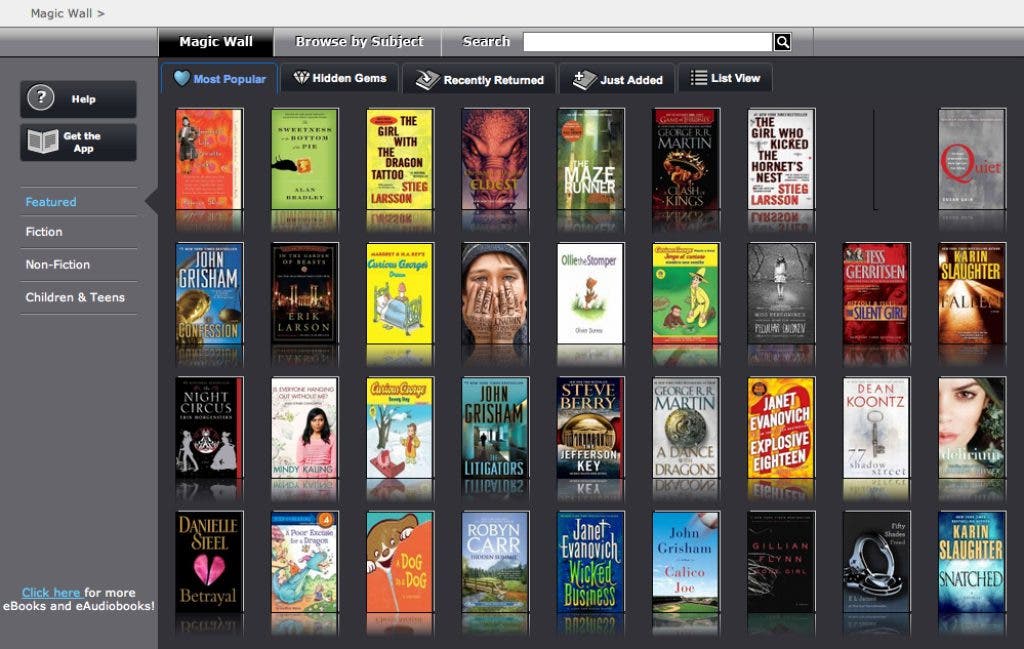Screen dimensions: 1024x649
Task: Click the Magic Wall breadcrumb text
Action: pos(61,13)
